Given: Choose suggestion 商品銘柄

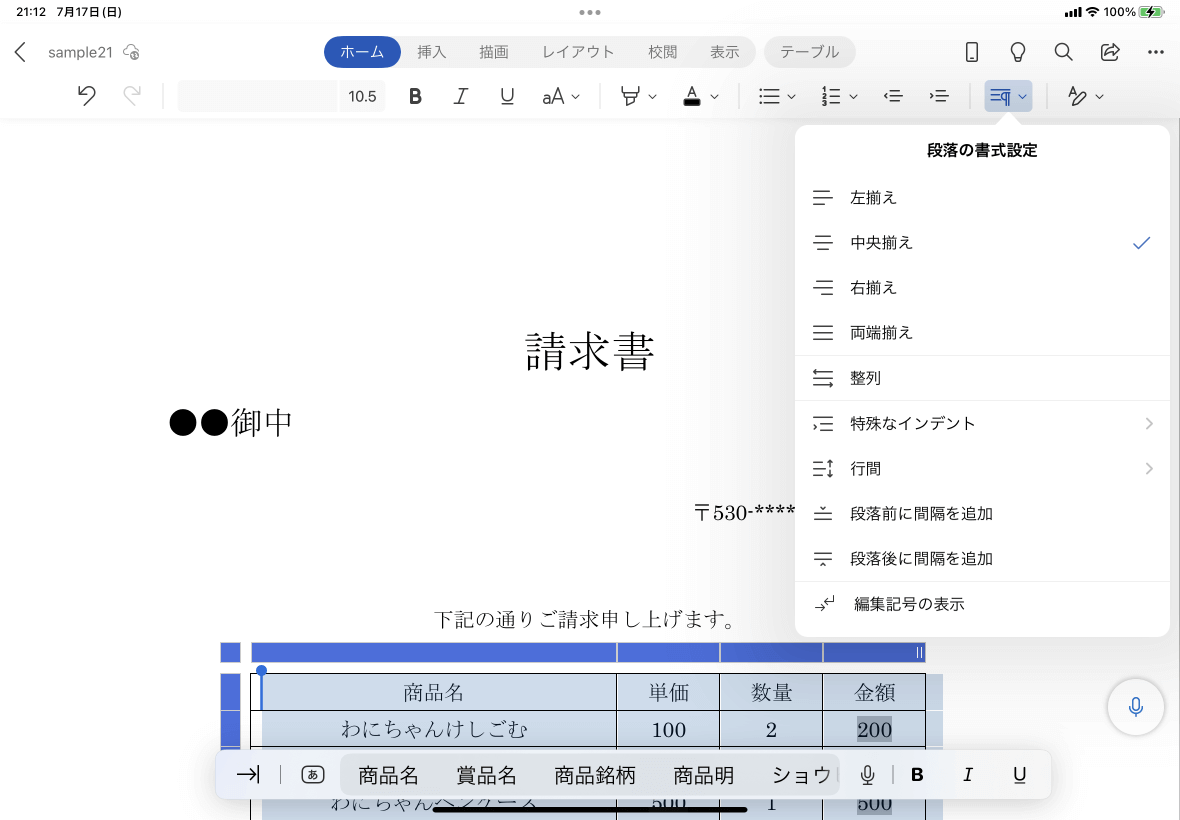Looking at the screenshot, I should (x=595, y=775).
